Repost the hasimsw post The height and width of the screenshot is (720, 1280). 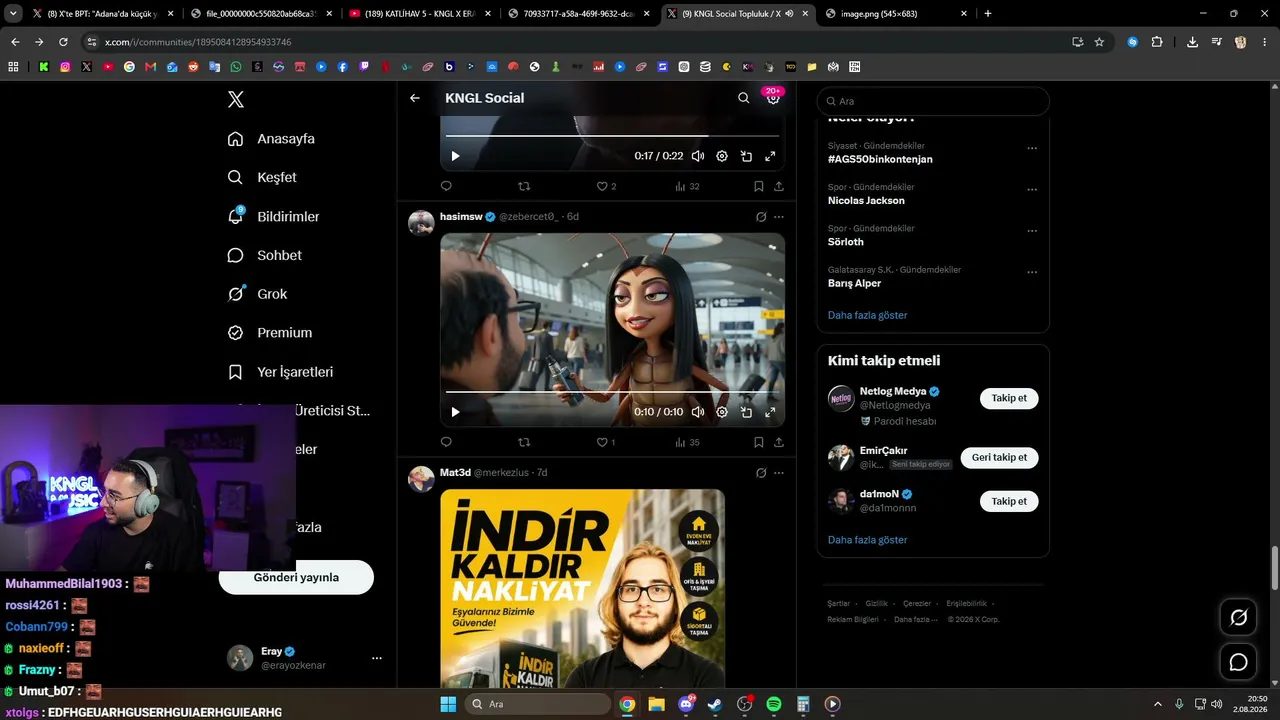(524, 442)
